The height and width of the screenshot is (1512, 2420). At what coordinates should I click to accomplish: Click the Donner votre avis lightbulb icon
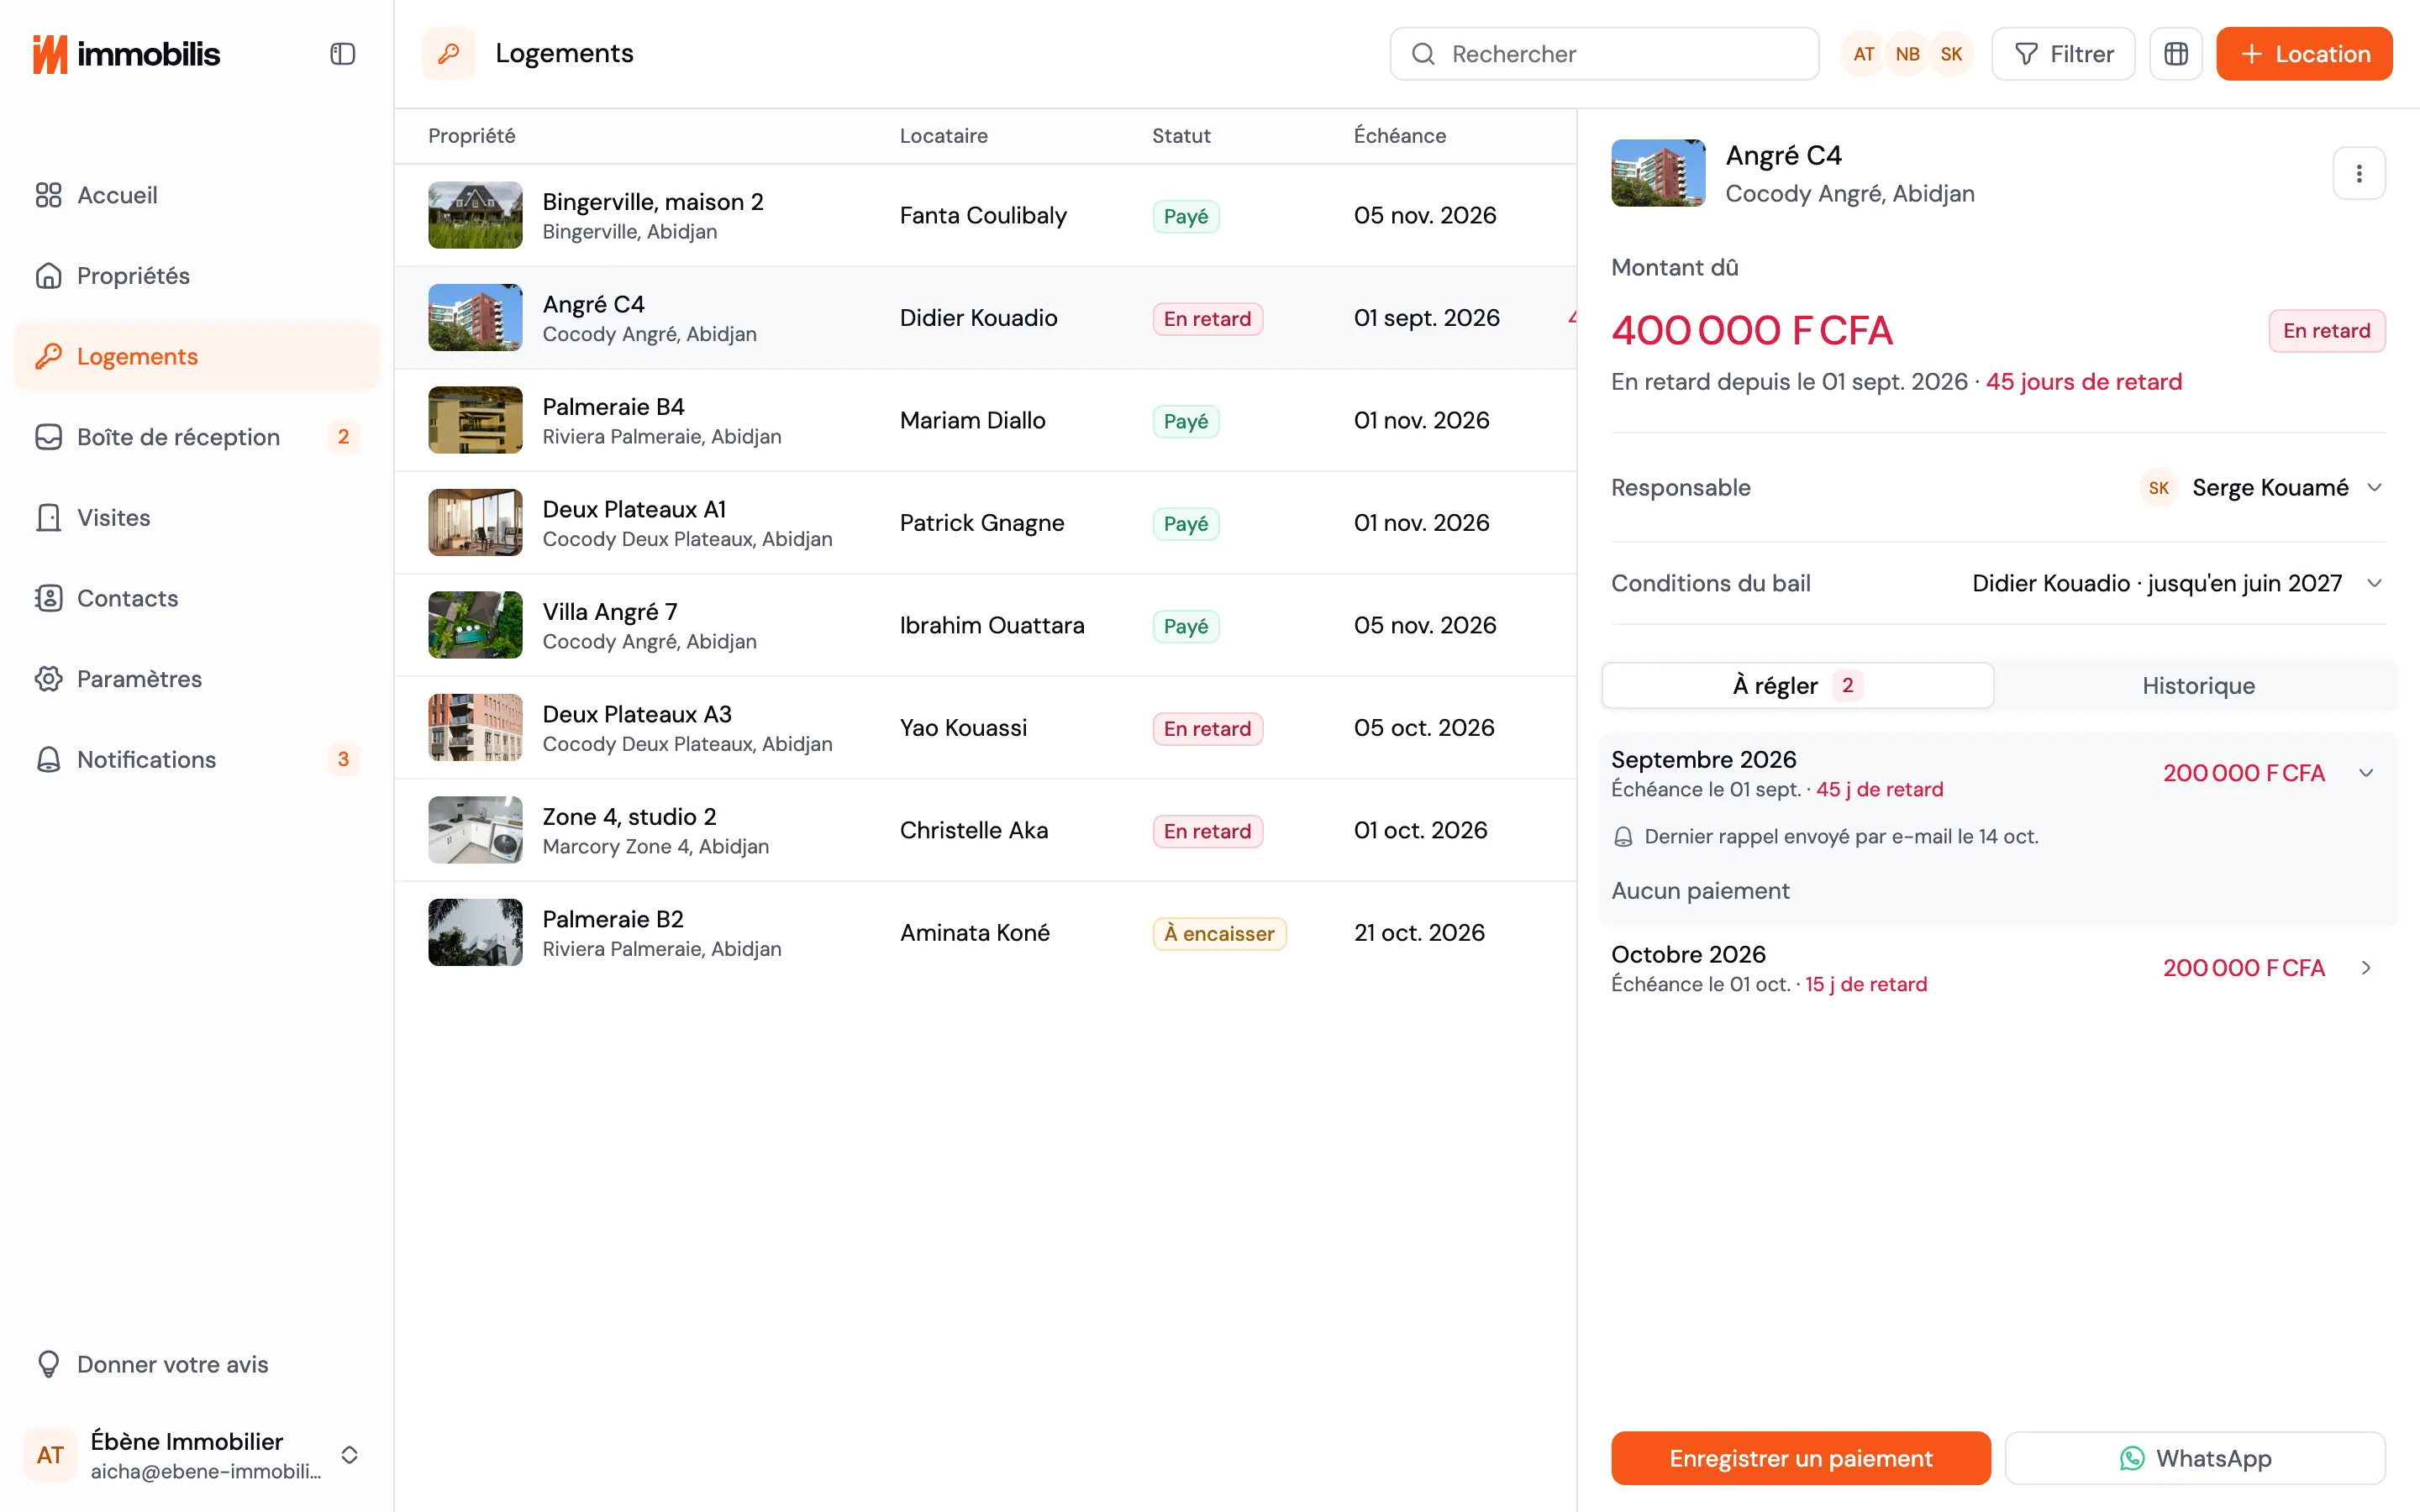49,1364
